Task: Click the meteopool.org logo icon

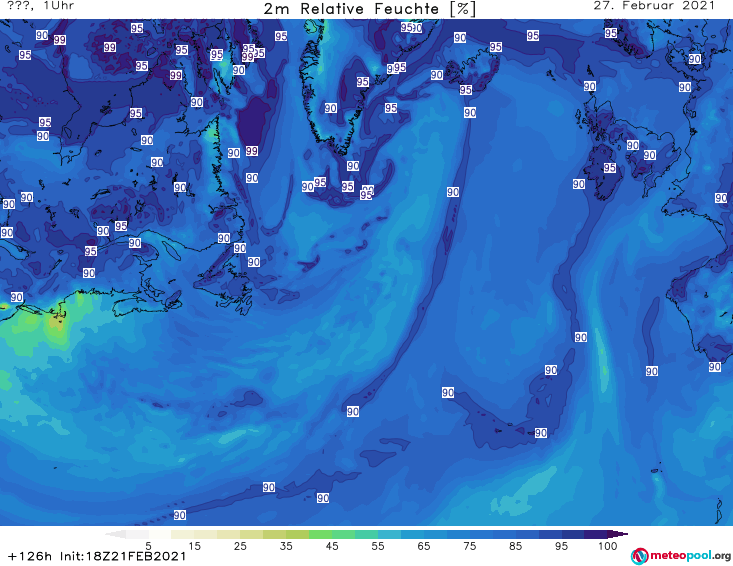Action: point(639,556)
